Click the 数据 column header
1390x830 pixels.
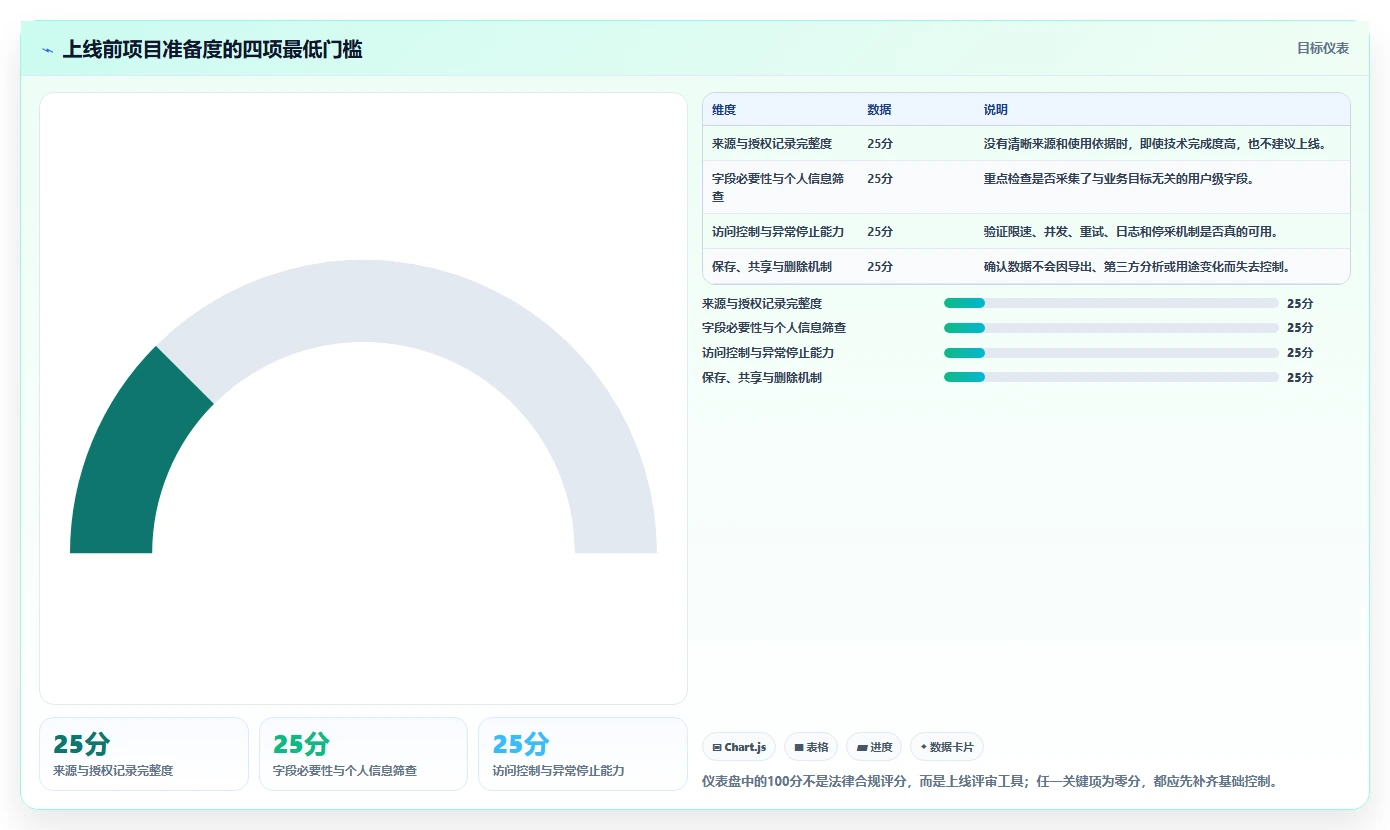879,110
